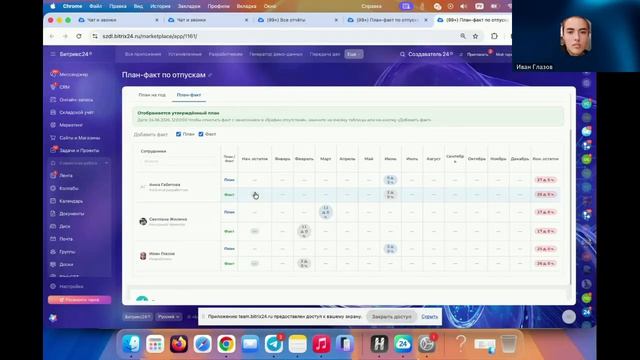Switch to the План на год tab
The width and height of the screenshot is (640, 360).
152,95
